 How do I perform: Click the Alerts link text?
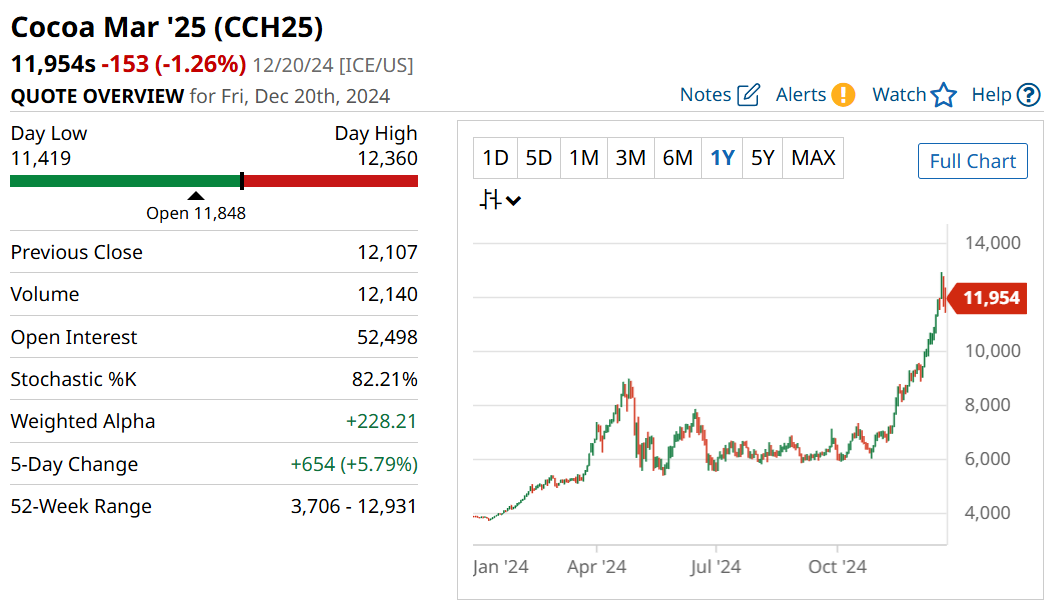(x=801, y=95)
